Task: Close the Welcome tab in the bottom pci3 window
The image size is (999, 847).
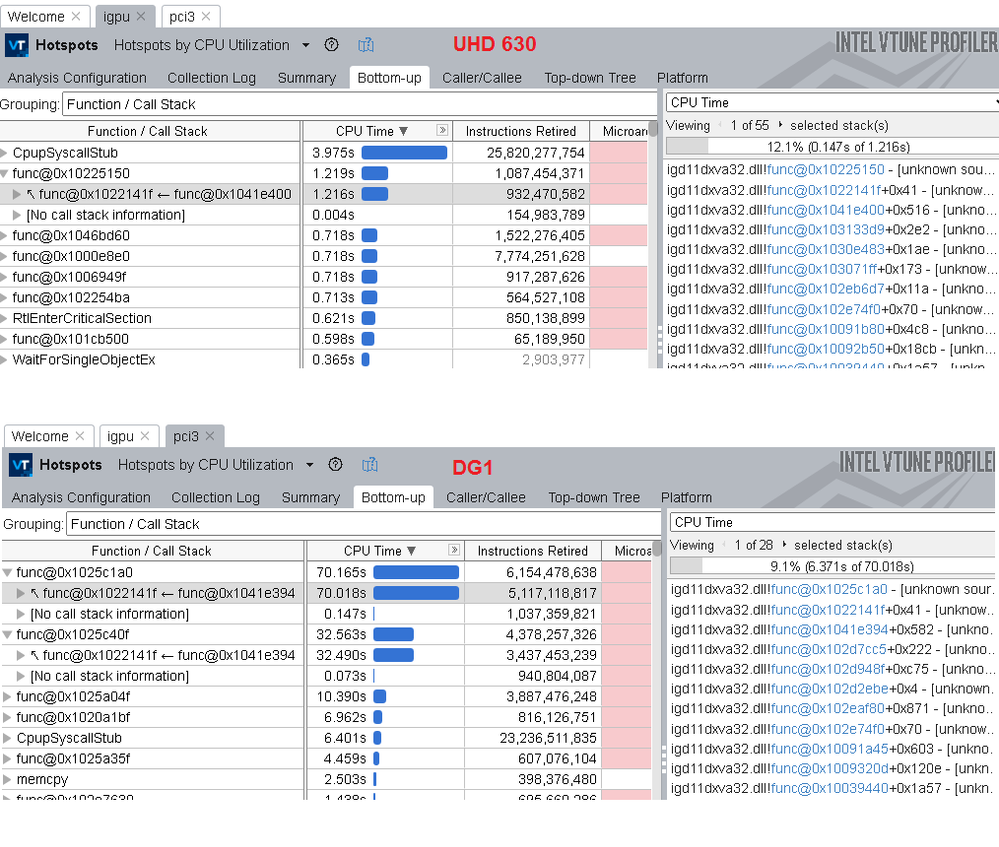Action: tap(80, 436)
